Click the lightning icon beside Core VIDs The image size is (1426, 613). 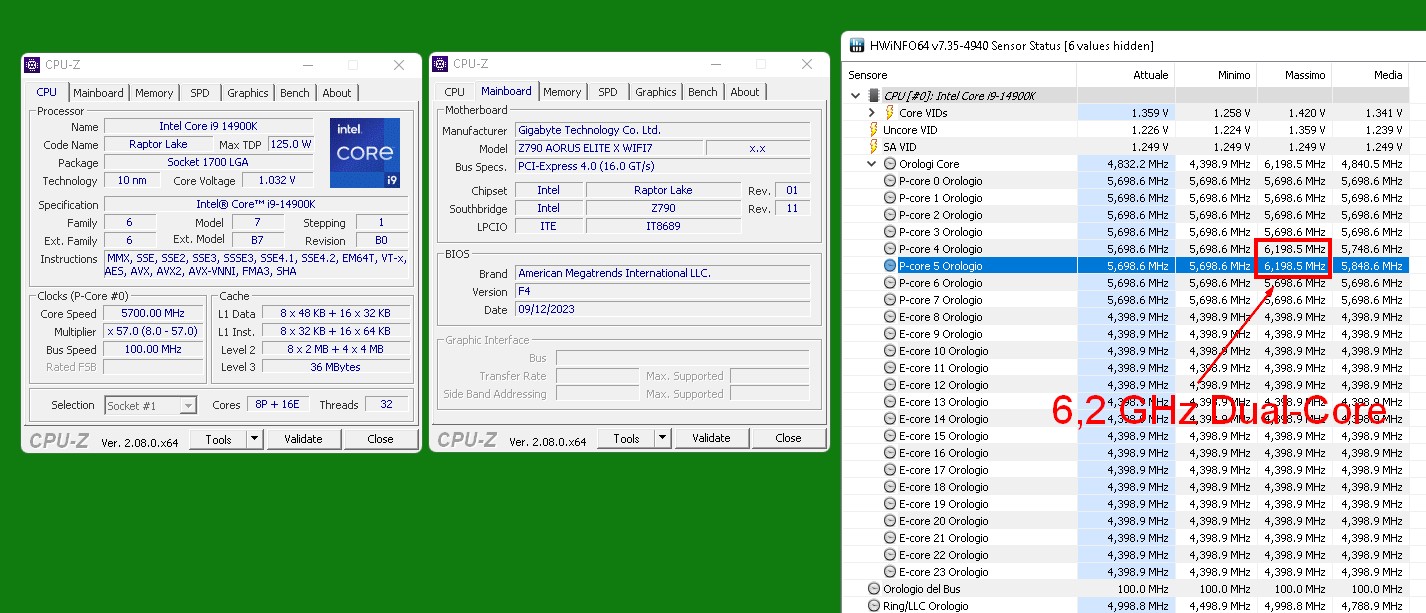[889, 113]
